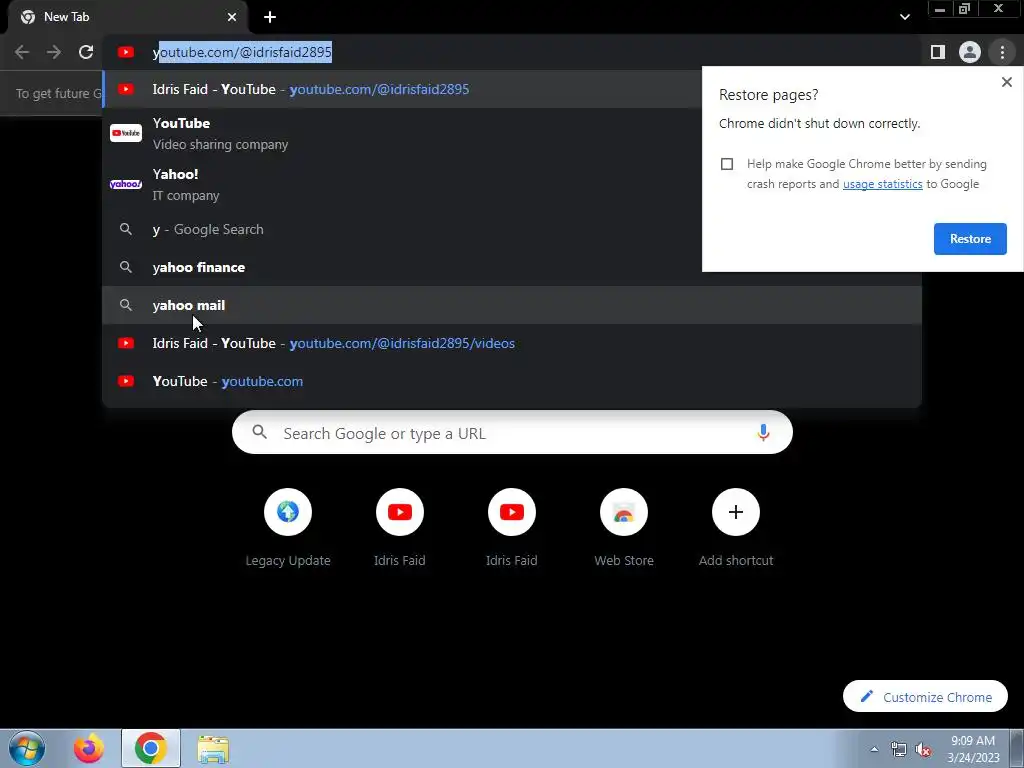
Task: Go forward using the forward arrow
Action: [54, 52]
